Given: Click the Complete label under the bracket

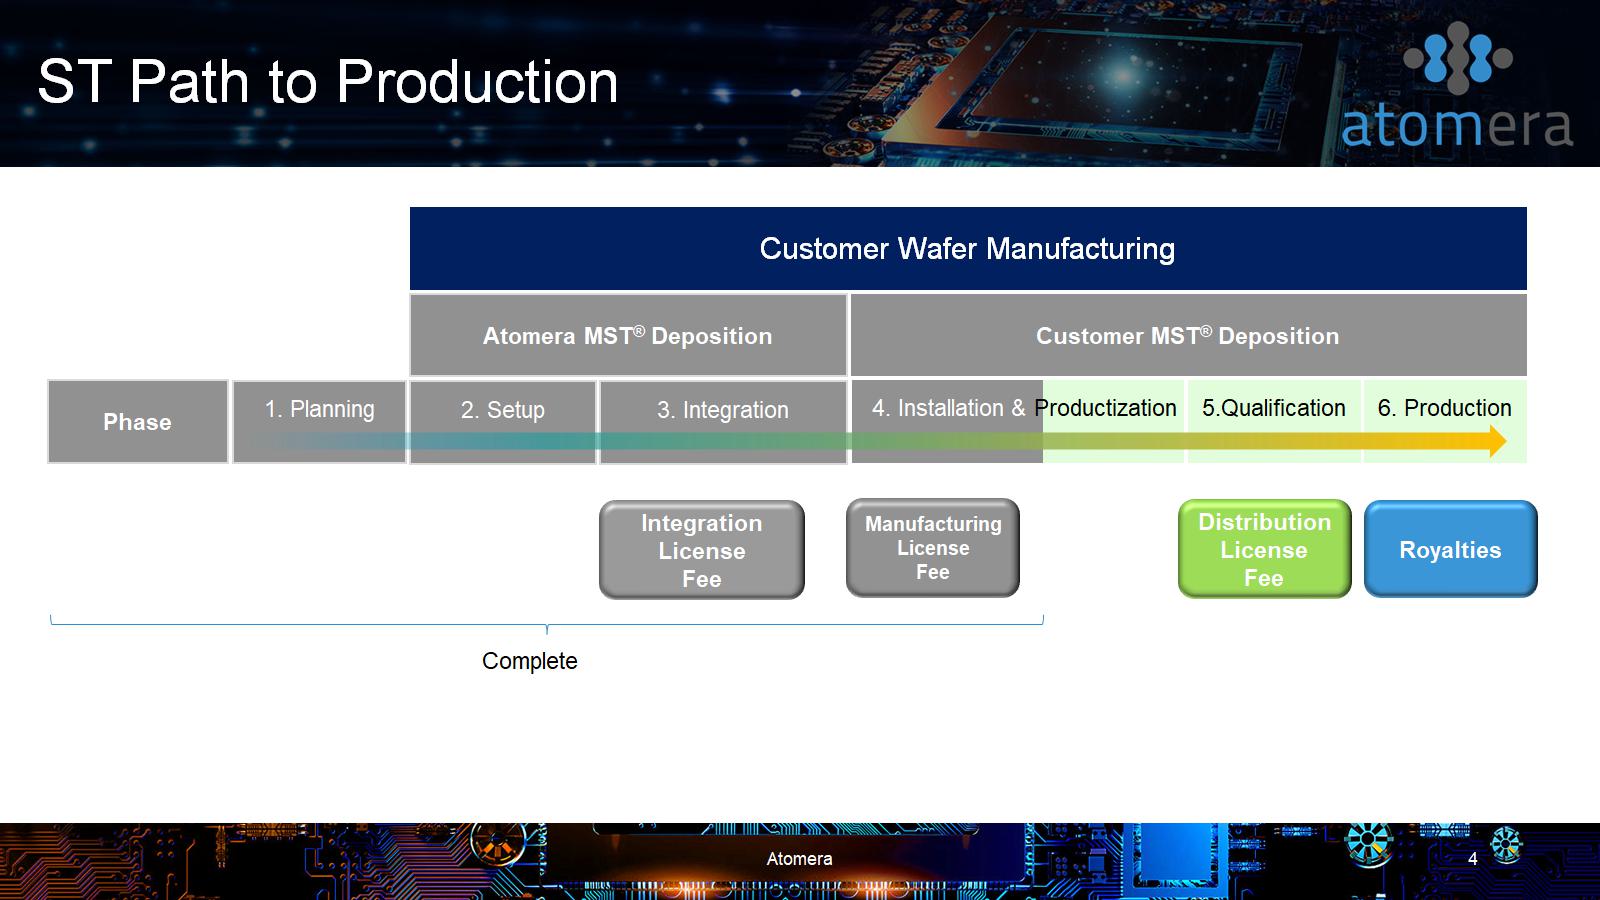Looking at the screenshot, I should tap(529, 661).
